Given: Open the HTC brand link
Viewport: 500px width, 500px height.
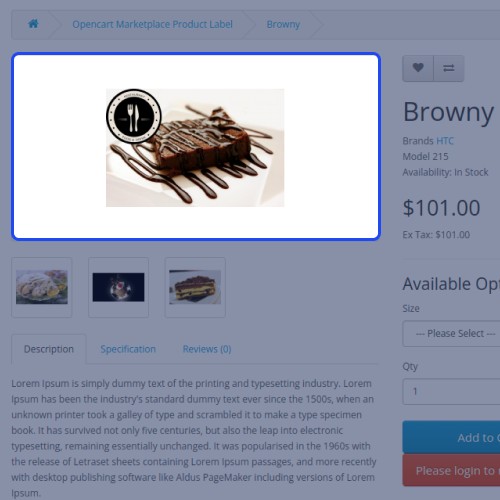Looking at the screenshot, I should (x=445, y=141).
